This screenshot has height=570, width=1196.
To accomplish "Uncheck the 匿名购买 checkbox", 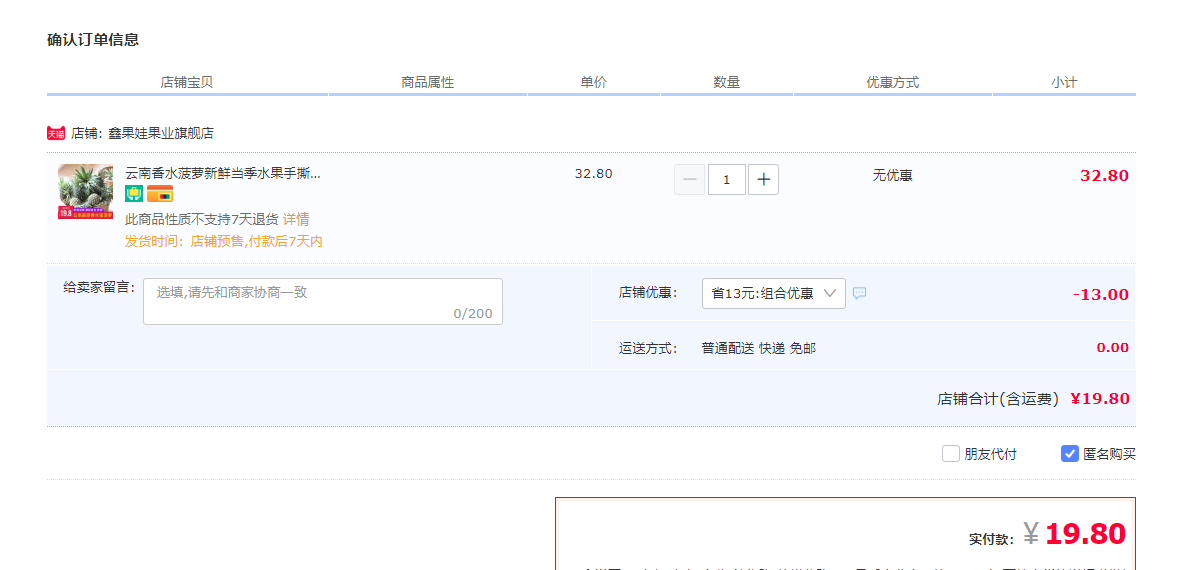I will 1069,454.
